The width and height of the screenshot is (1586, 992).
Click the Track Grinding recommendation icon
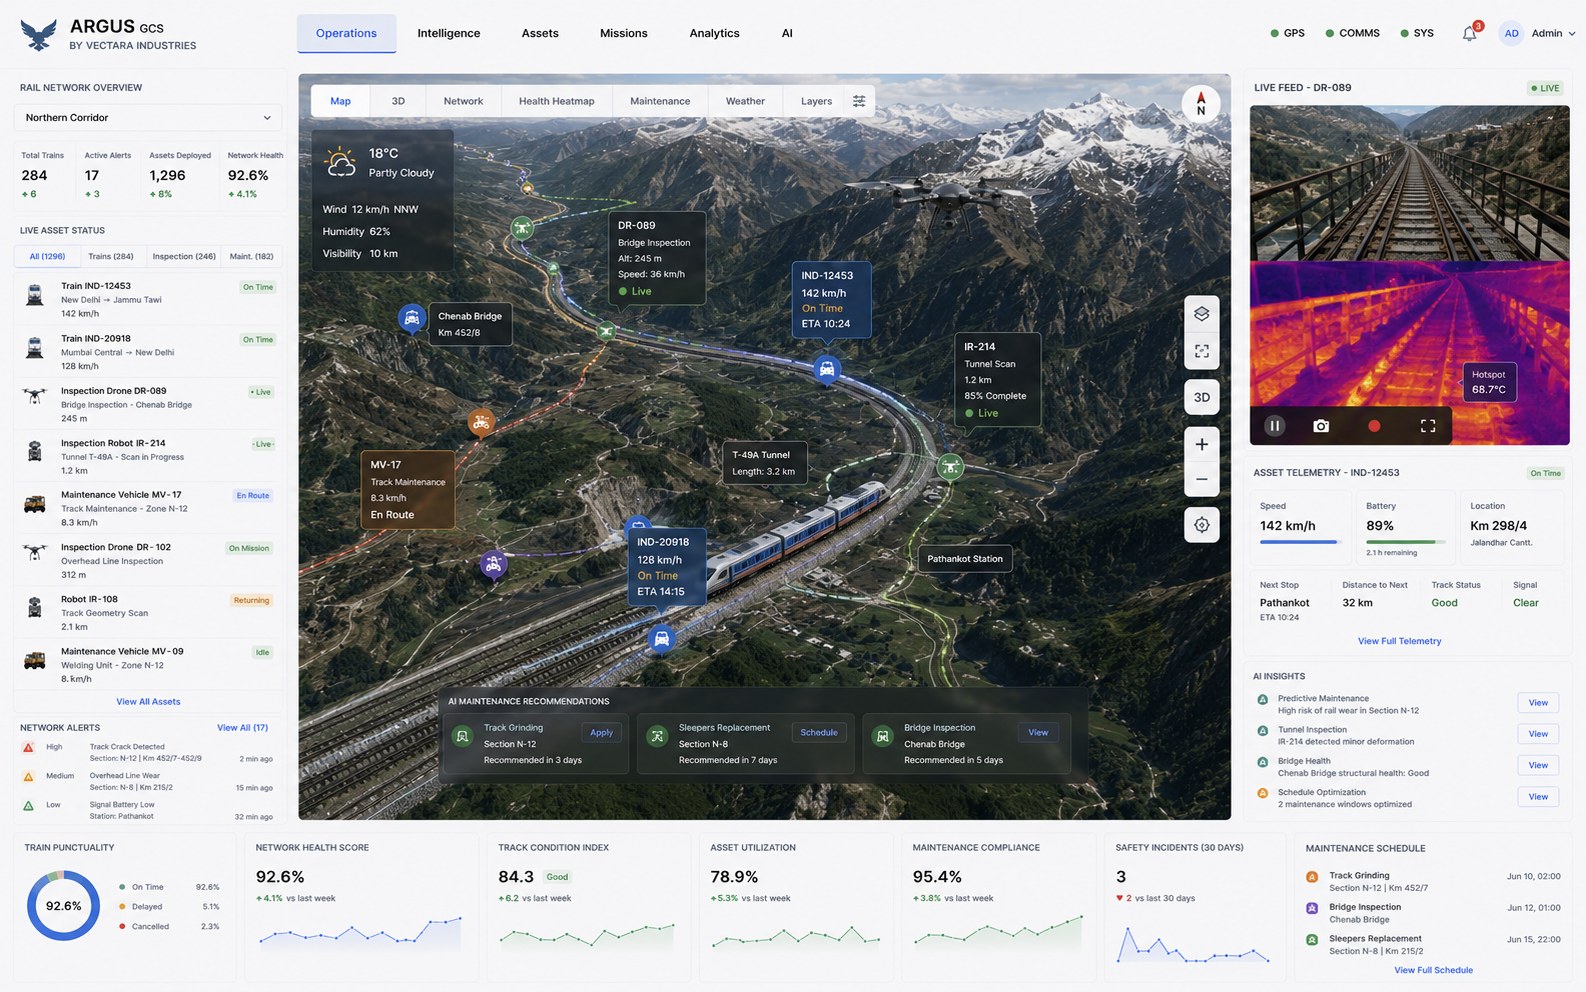[462, 736]
